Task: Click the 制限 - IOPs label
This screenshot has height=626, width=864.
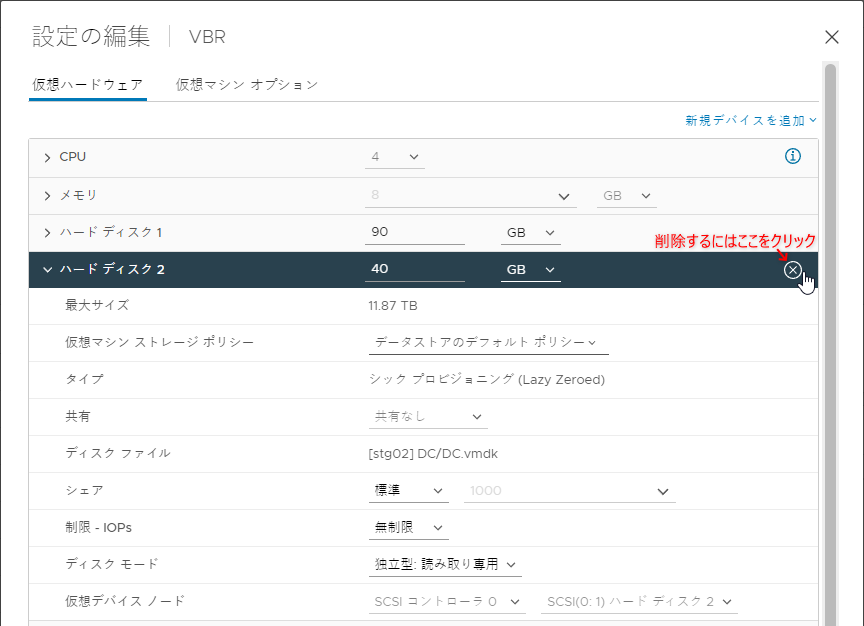Action: coord(99,527)
